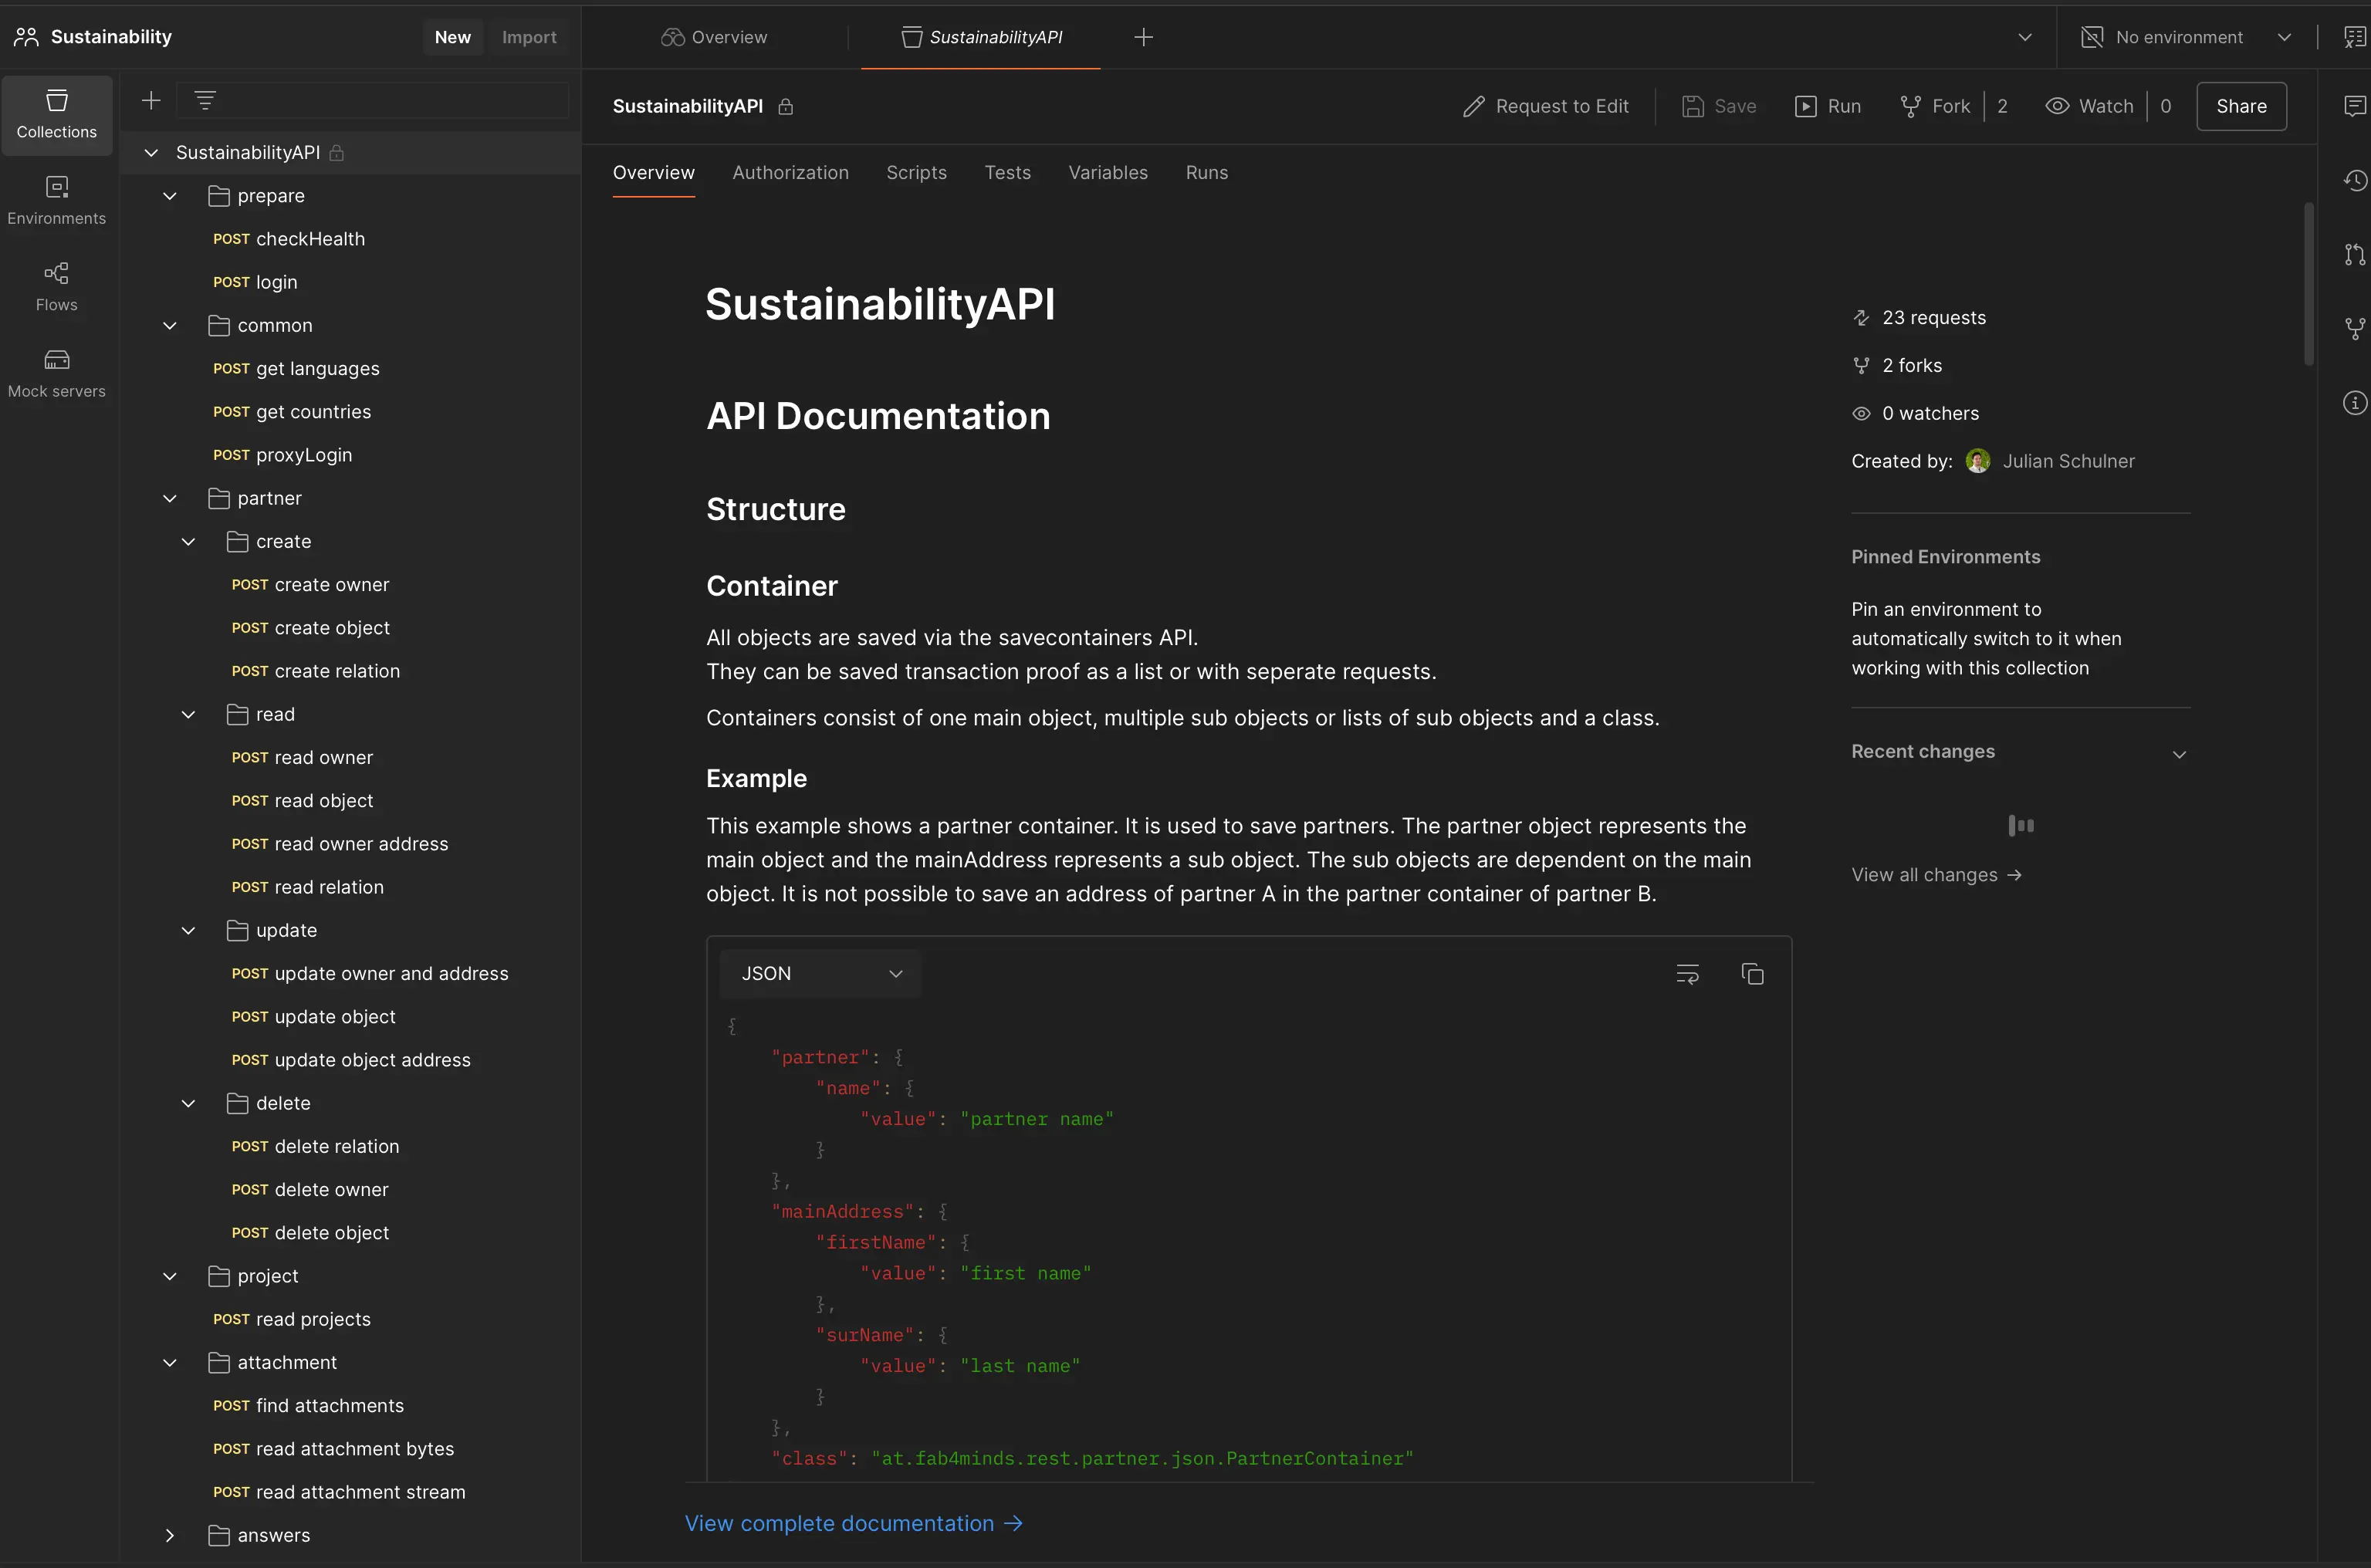This screenshot has width=2371, height=1568.
Task: Click the documentation vertical scrollbar
Action: pyautogui.click(x=2309, y=284)
